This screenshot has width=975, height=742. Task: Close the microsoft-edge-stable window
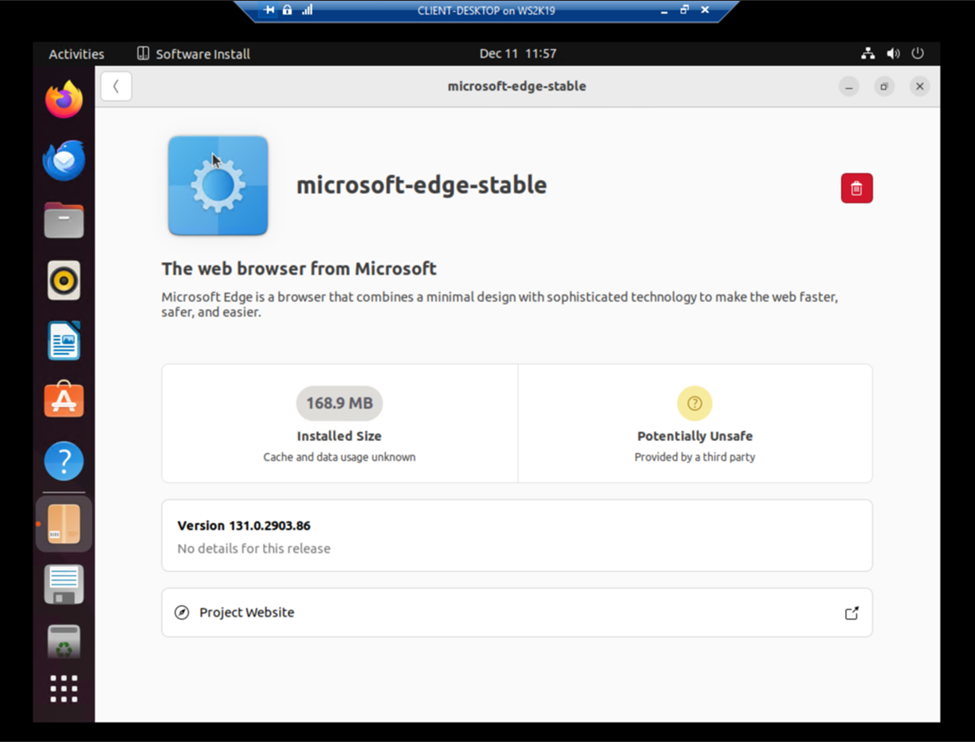pos(920,86)
